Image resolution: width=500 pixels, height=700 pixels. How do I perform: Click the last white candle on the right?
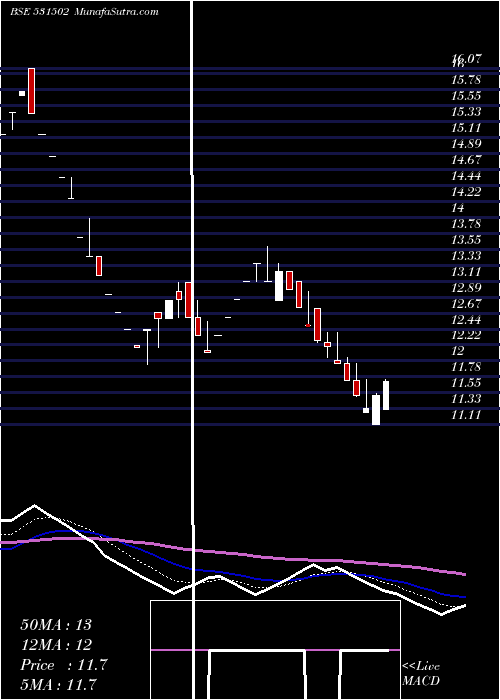pos(386,396)
